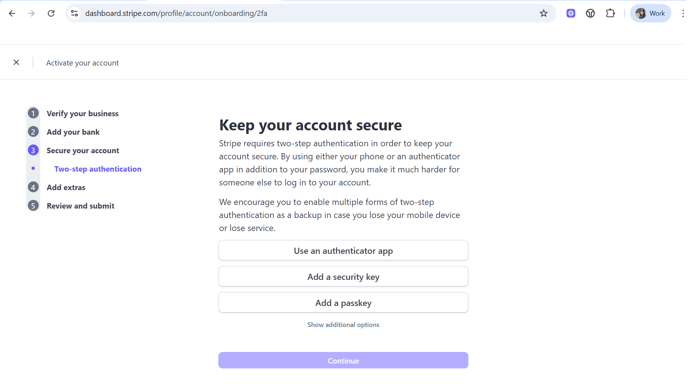This screenshot has height=386, width=688.
Task: Click the circular extension icon beside the puzzle
Action: [591, 13]
